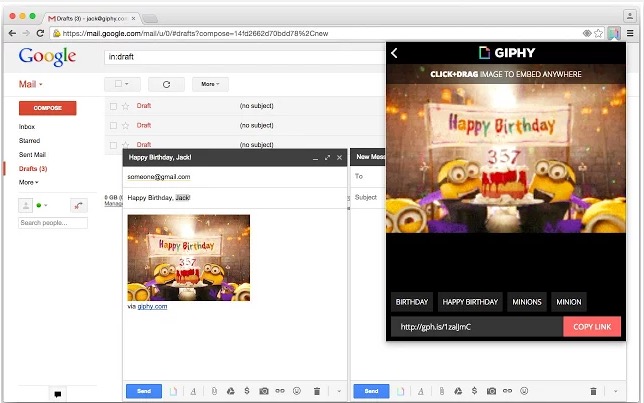Click the Search people field
Screen dimensions: 644x403
(53, 223)
